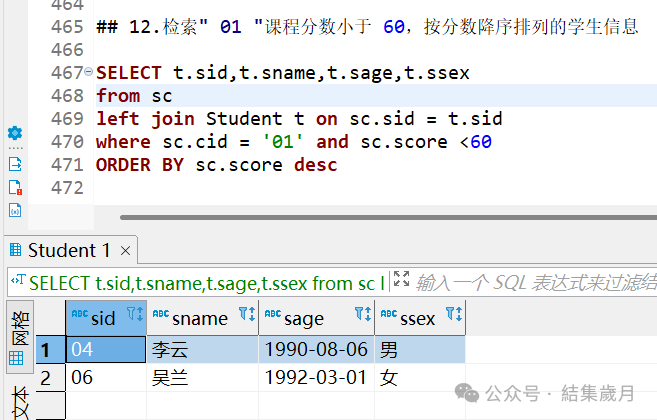Image resolution: width=657 pixels, height=420 pixels.
Task: Select row number 2 header
Action: tap(51, 378)
